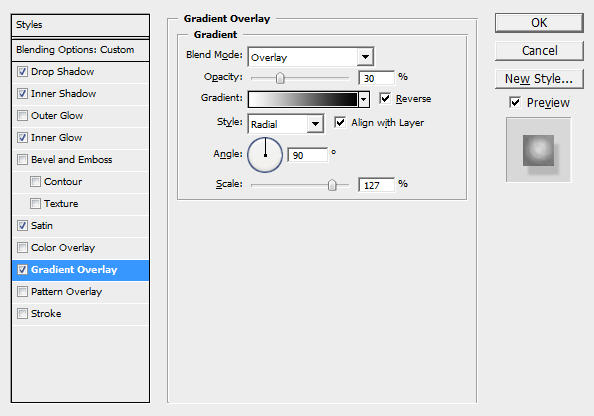Expand the Blend Mode dropdown
This screenshot has height=416, width=594.
(x=365, y=57)
